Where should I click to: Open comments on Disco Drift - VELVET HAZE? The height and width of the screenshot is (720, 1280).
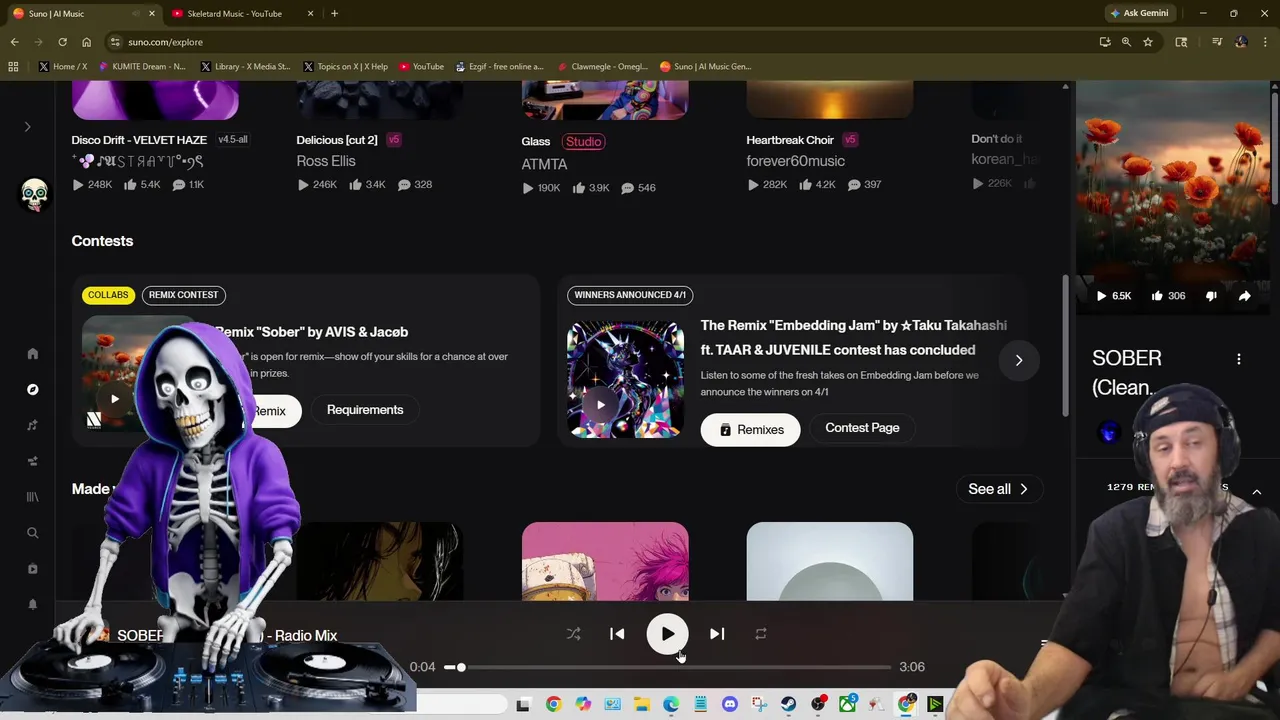pos(188,185)
